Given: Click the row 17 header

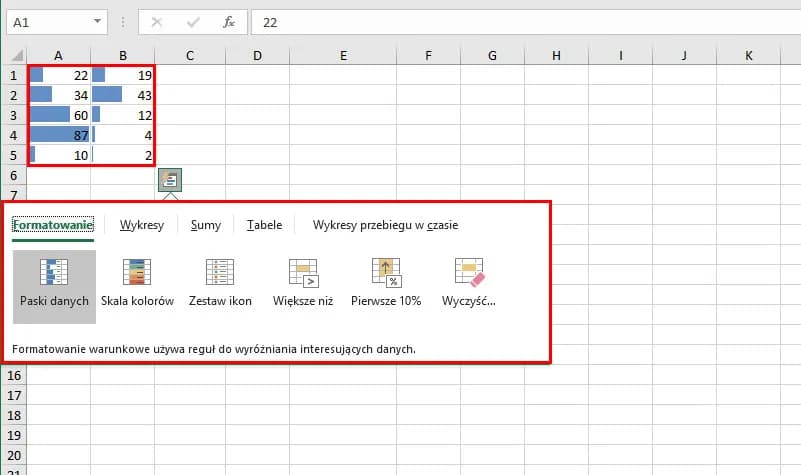Looking at the screenshot, I should pyautogui.click(x=14, y=396).
